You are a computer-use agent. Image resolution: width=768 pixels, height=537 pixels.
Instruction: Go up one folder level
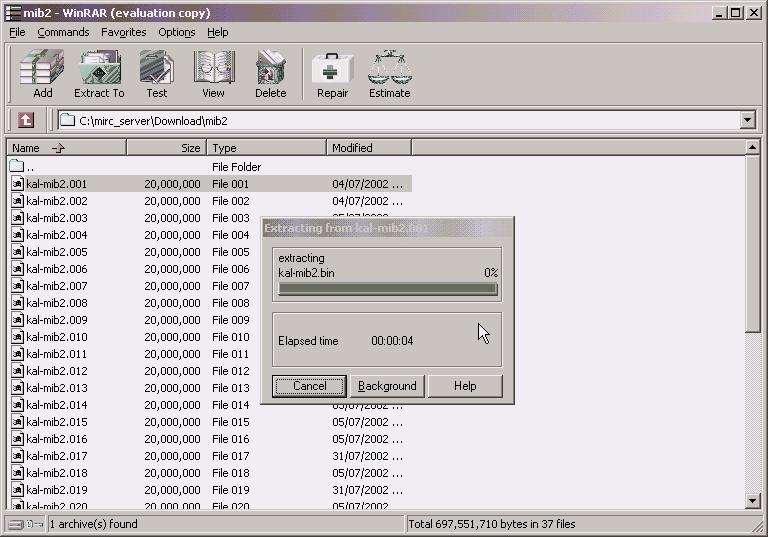pyautogui.click(x=26, y=120)
